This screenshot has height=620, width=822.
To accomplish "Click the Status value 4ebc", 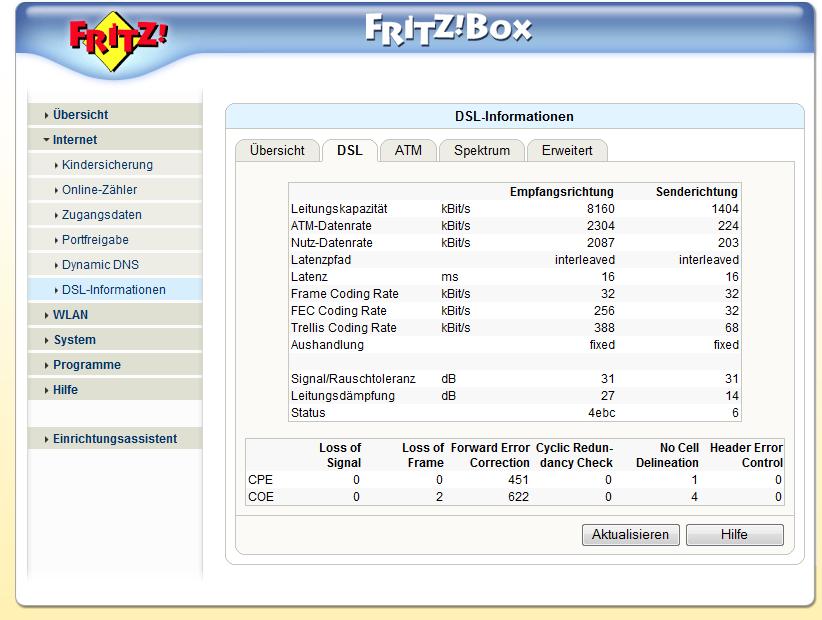I will pos(601,413).
